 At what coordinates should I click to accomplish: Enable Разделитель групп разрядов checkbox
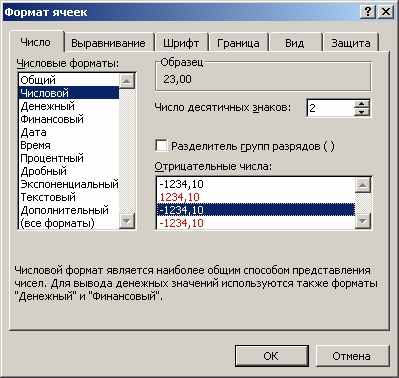click(x=161, y=146)
